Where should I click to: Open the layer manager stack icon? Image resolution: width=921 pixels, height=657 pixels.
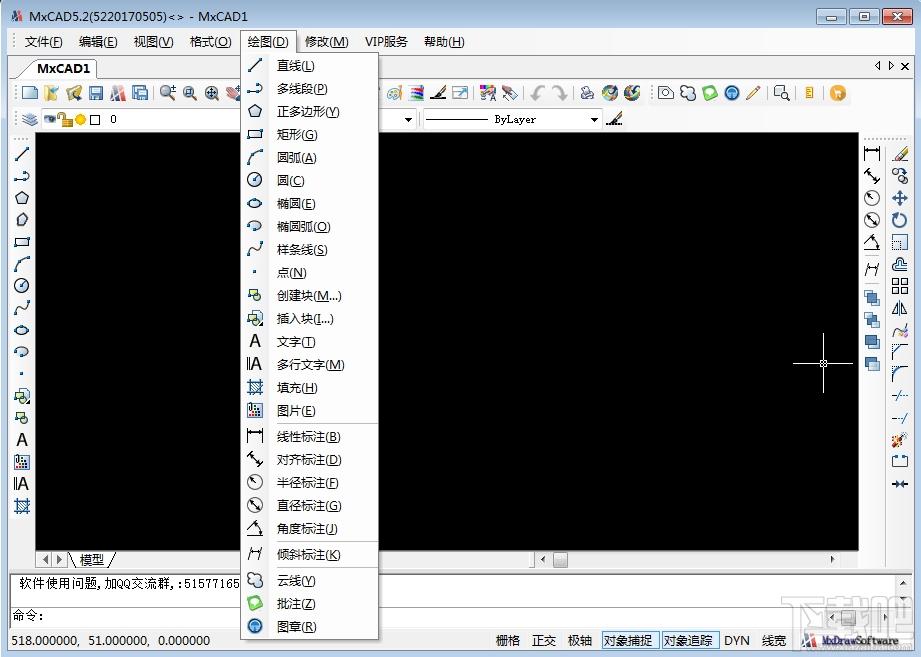click(29, 119)
